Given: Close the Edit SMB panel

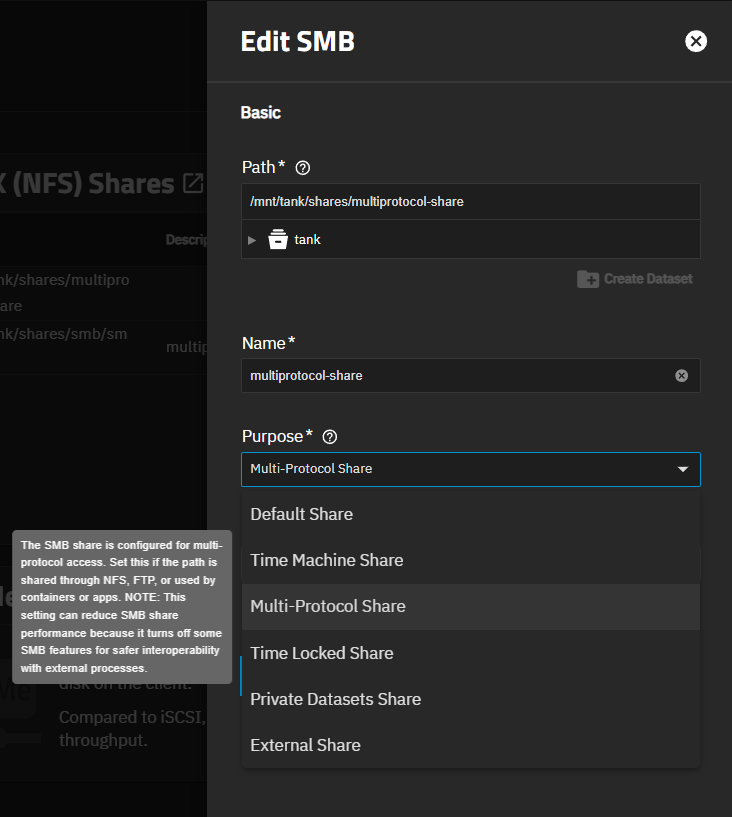Looking at the screenshot, I should [x=696, y=41].
